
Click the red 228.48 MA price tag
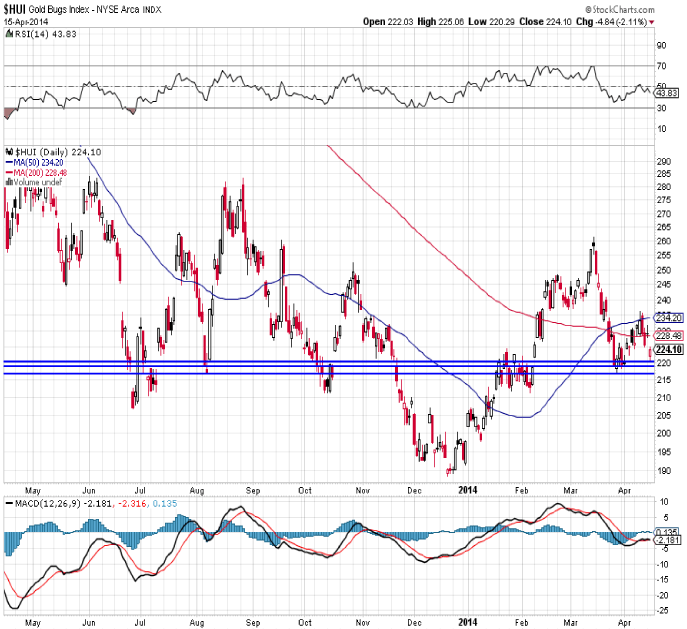point(668,335)
